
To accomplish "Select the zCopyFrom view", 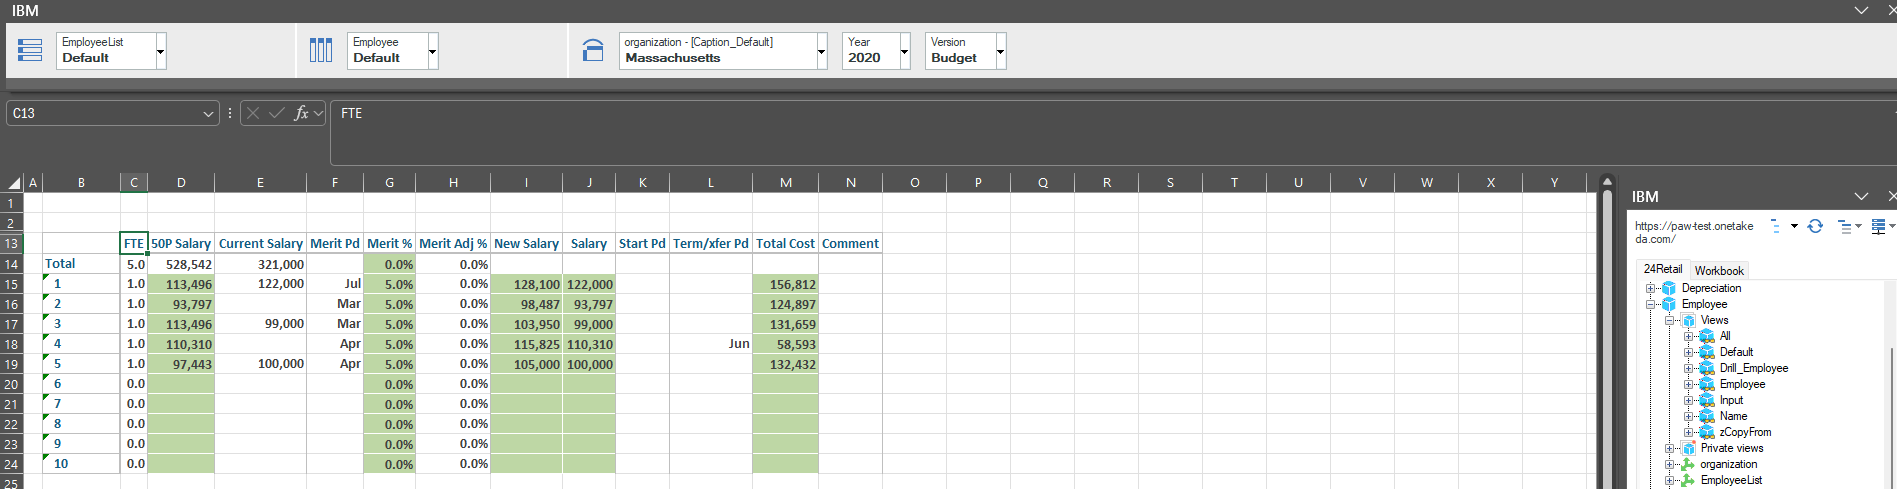I will coord(1745,432).
